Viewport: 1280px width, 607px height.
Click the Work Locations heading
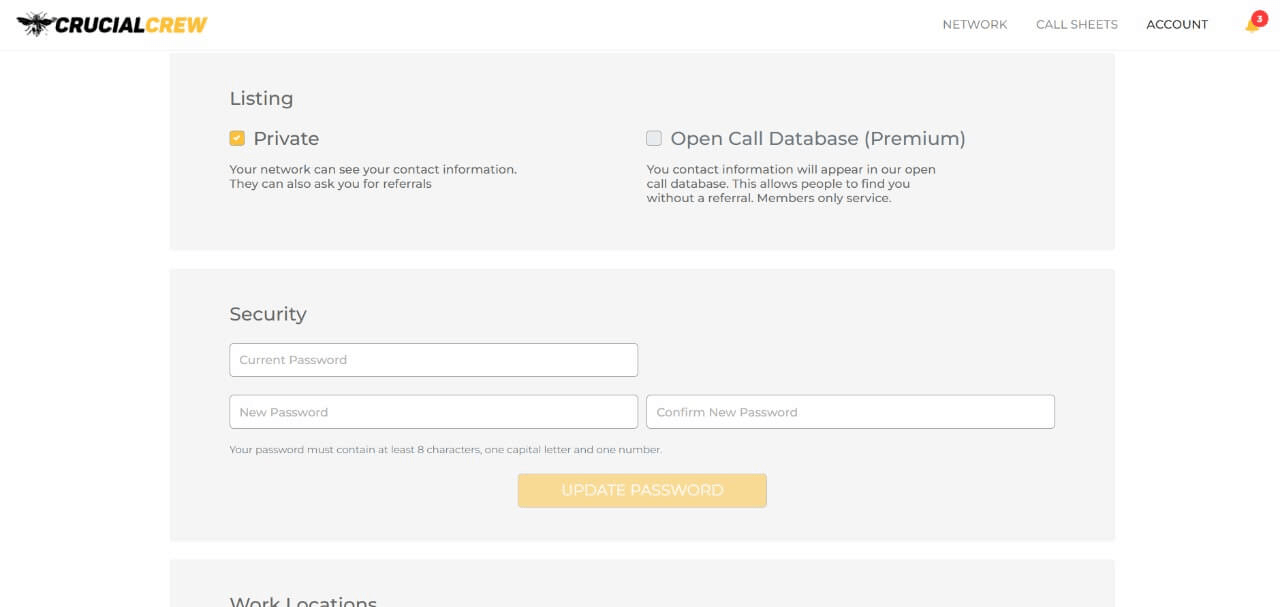click(x=303, y=601)
